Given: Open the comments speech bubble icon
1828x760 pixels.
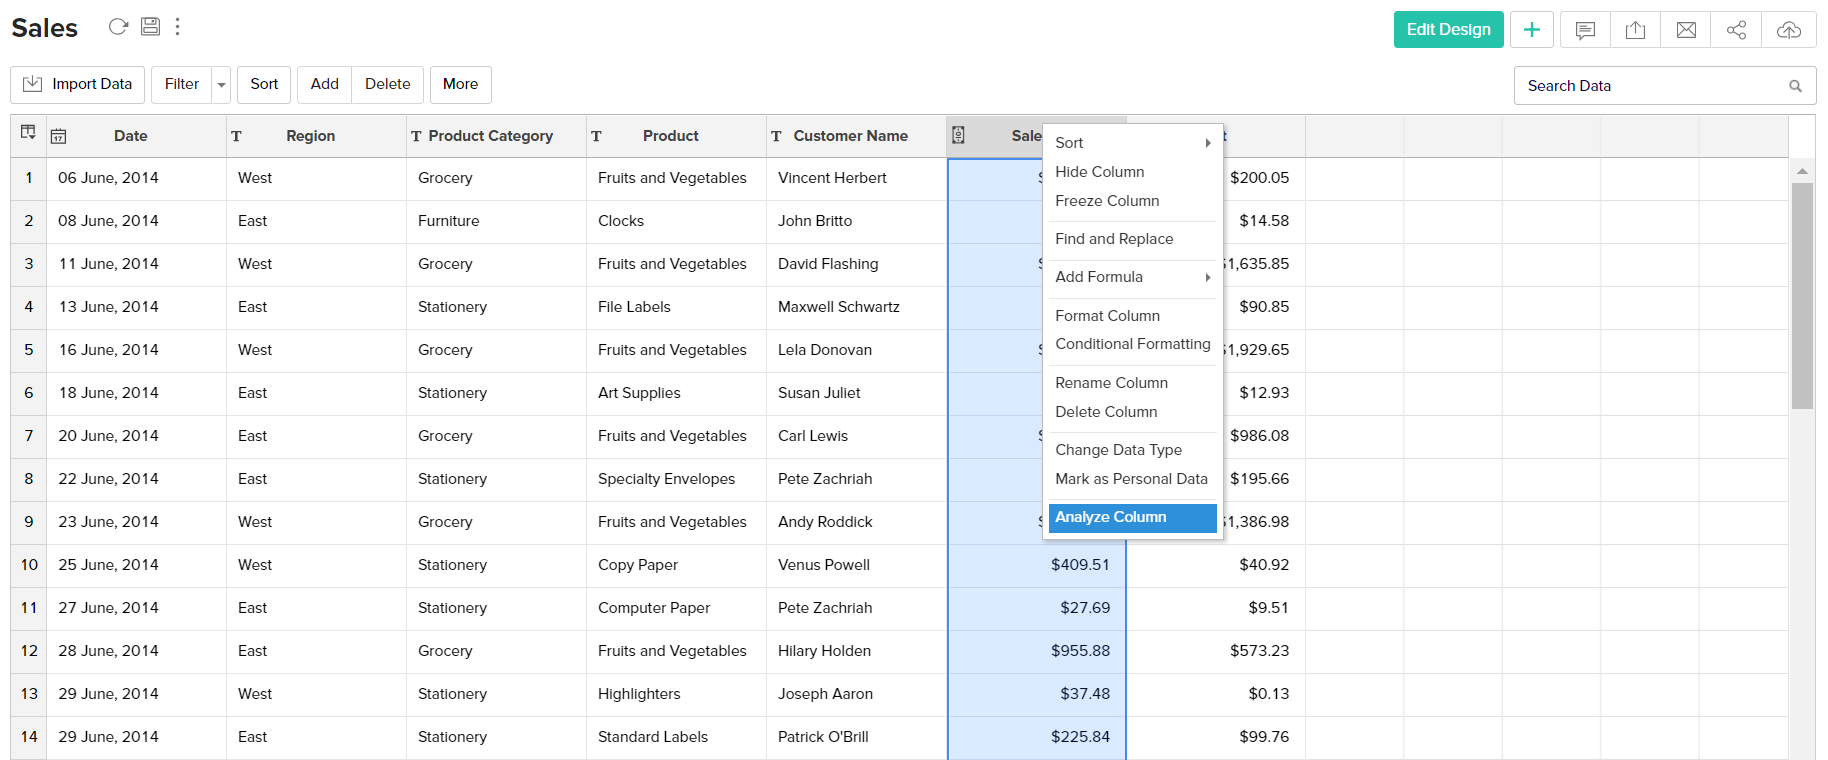Looking at the screenshot, I should pos(1585,30).
